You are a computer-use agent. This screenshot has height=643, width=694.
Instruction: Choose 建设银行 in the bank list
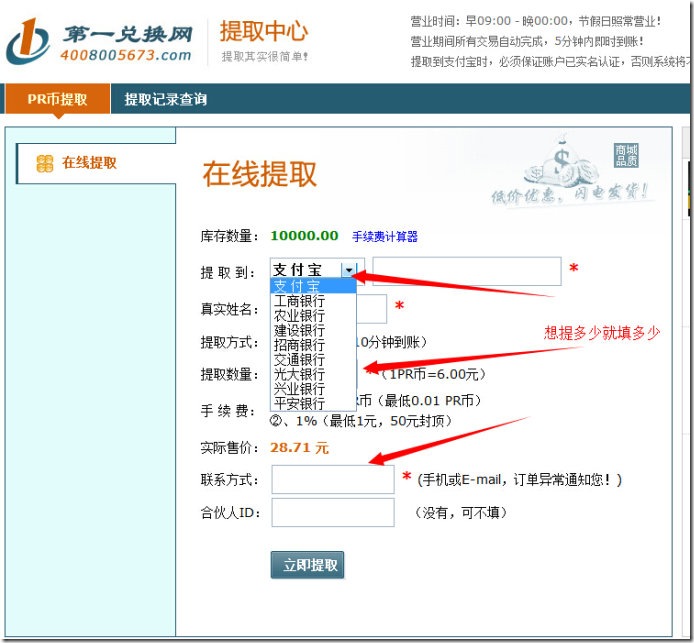coord(299,330)
